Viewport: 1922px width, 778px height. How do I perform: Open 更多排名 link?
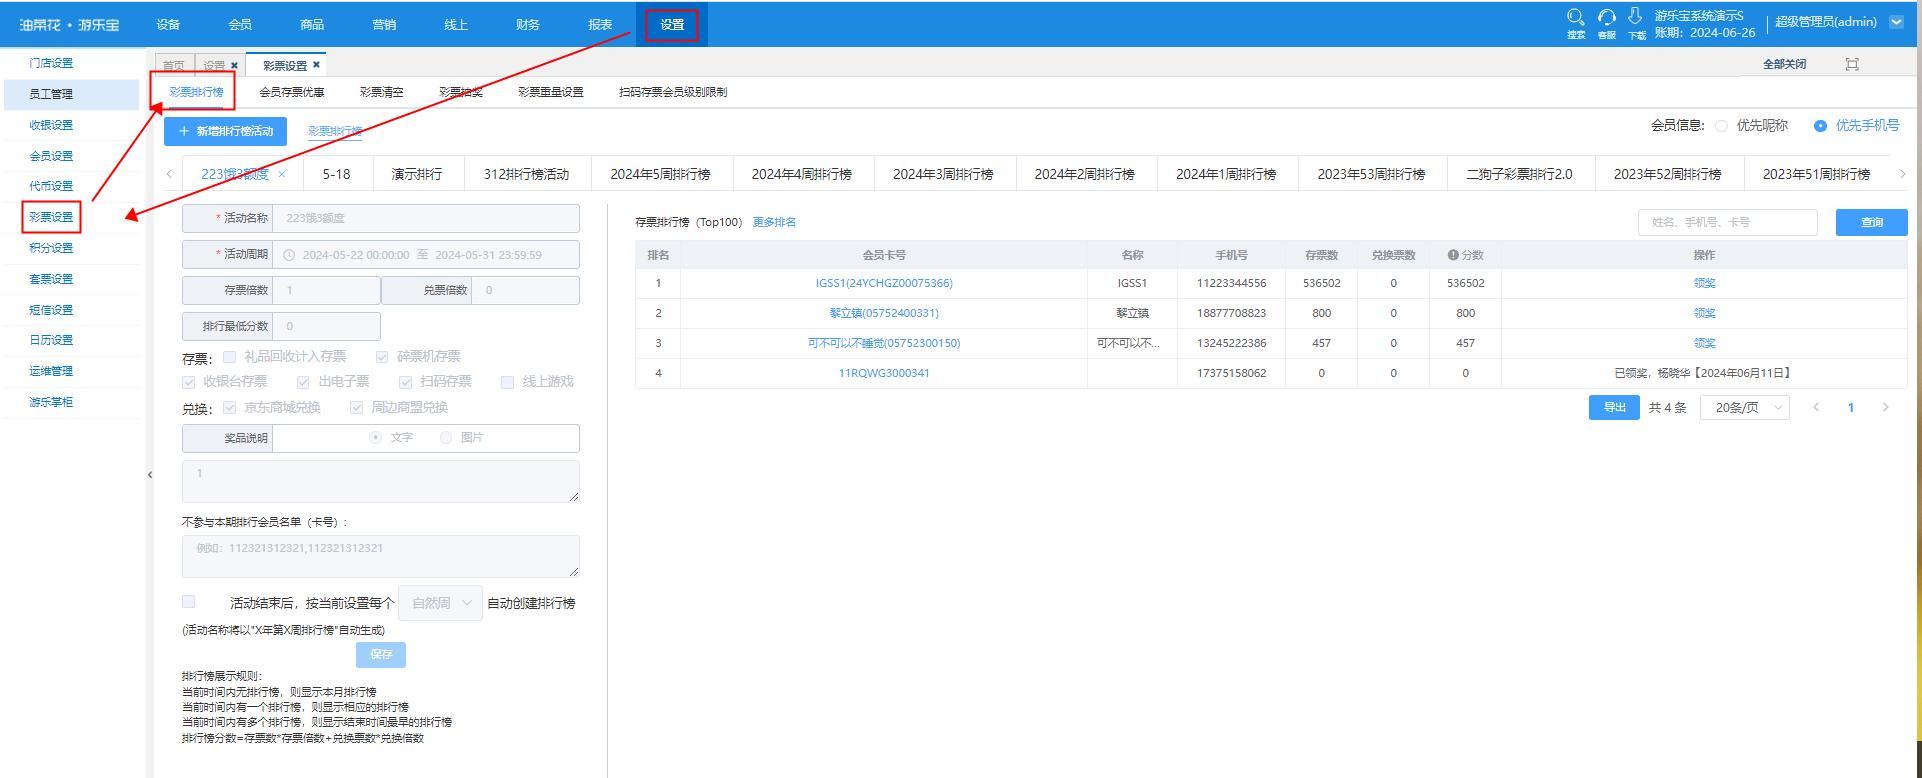pyautogui.click(x=774, y=222)
